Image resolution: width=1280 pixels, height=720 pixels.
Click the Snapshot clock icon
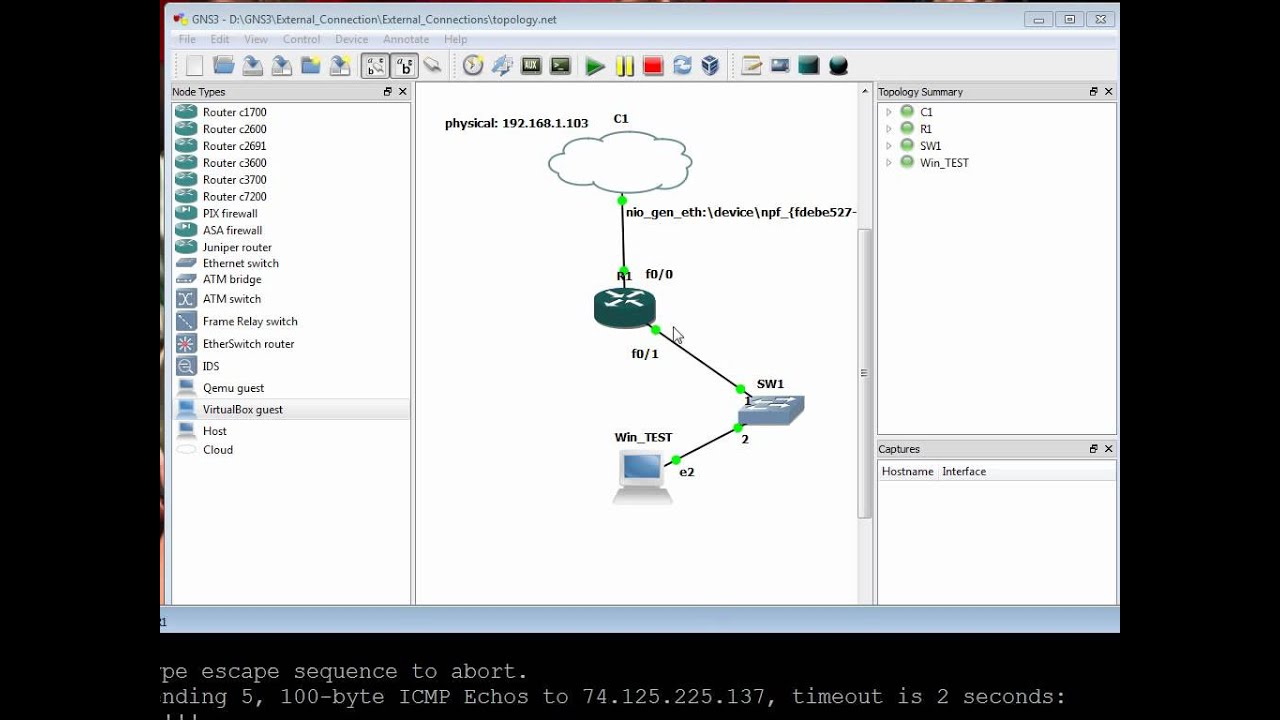pos(473,66)
